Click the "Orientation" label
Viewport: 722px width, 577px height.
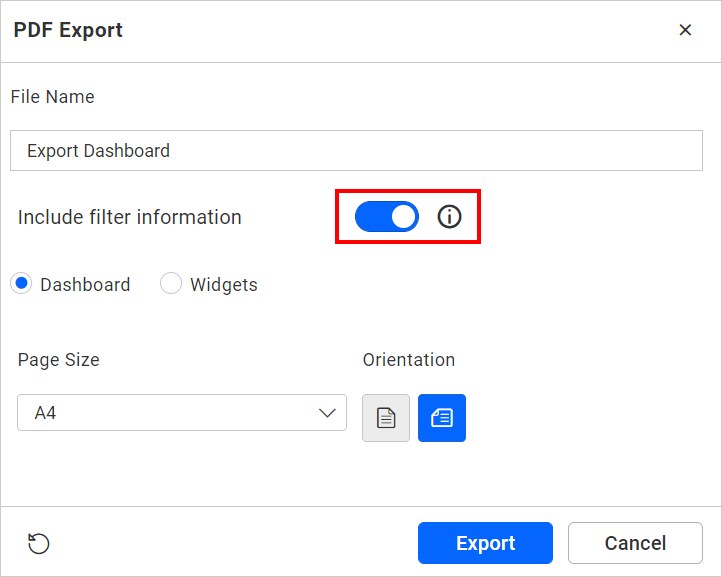click(x=409, y=360)
